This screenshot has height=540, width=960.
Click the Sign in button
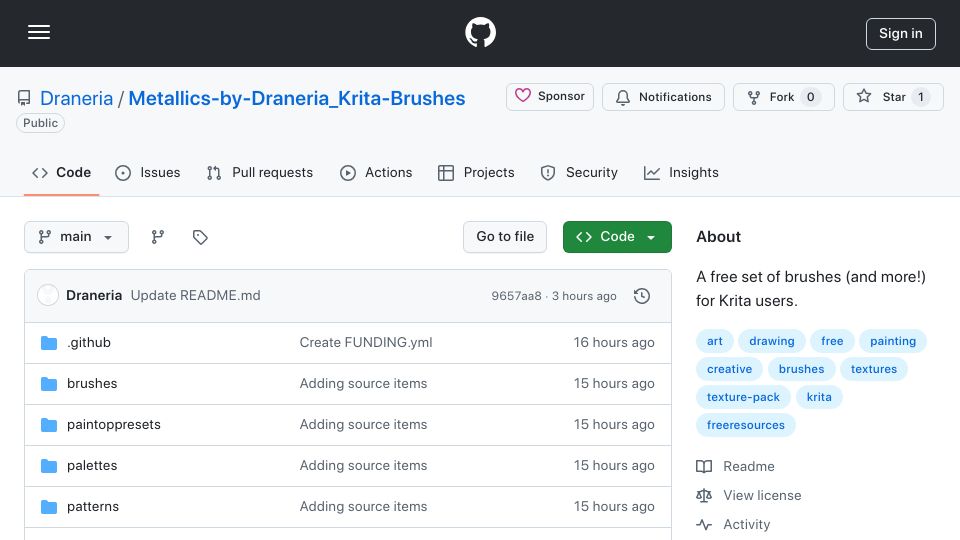coord(900,34)
